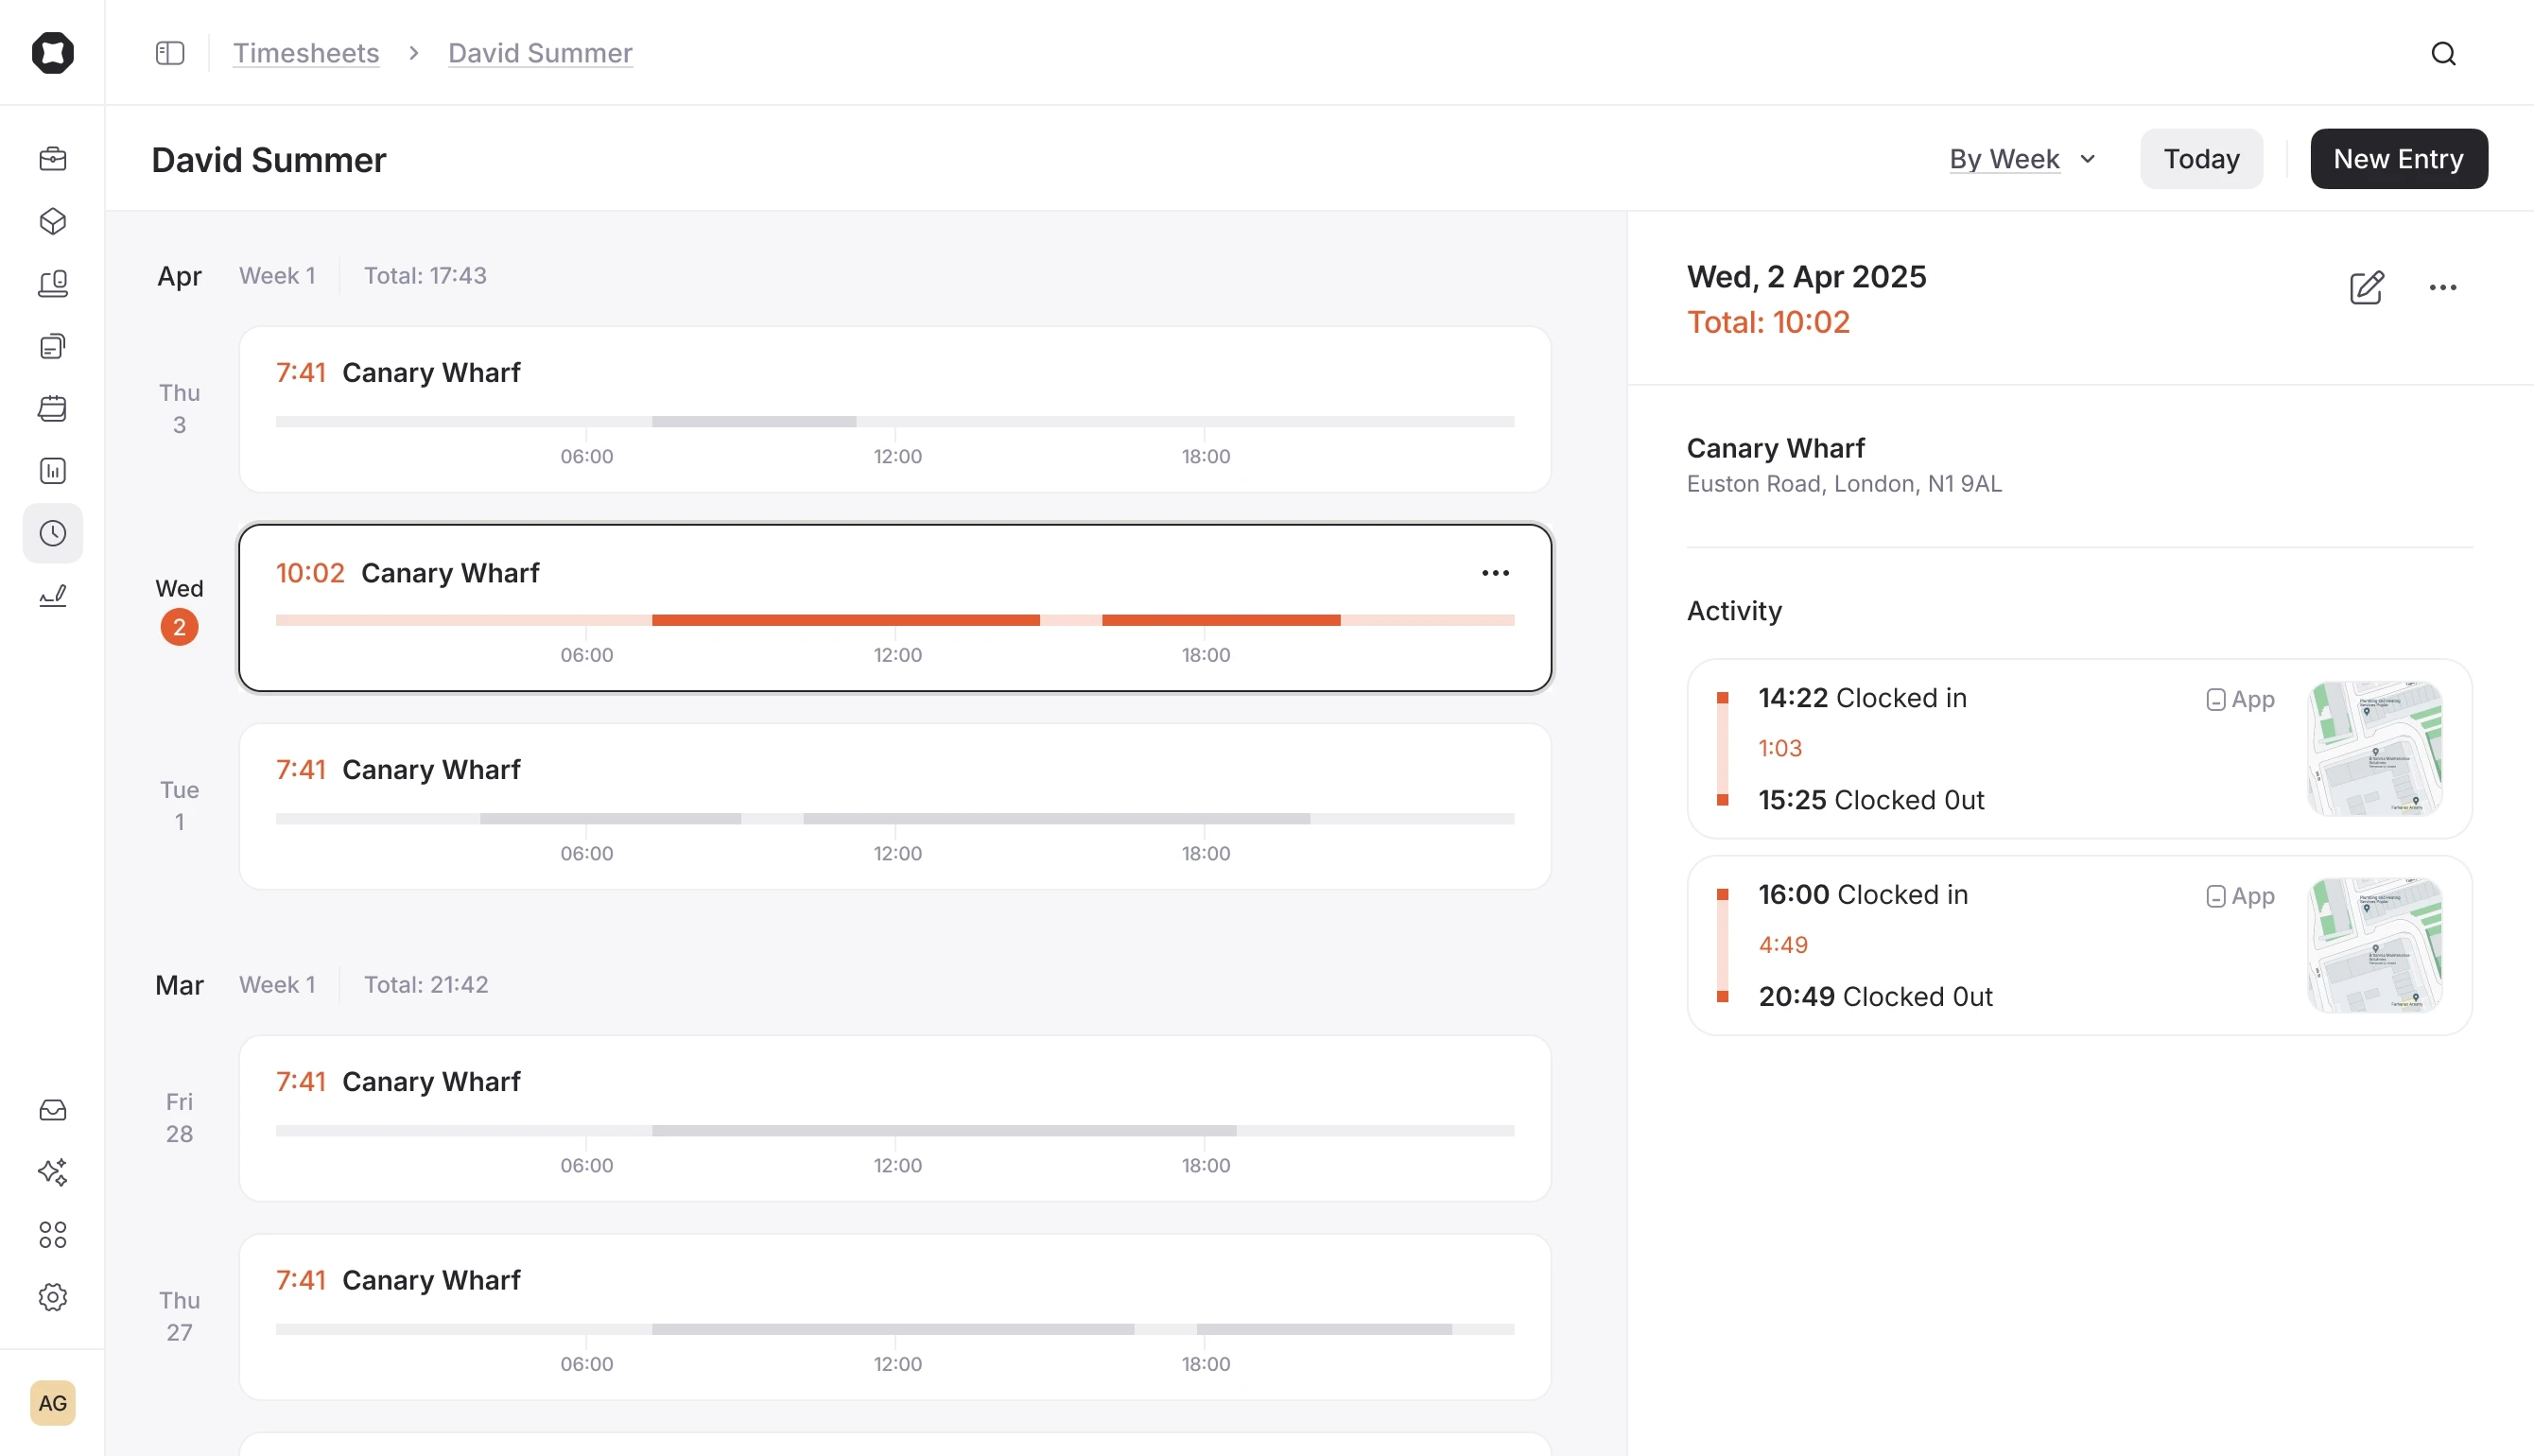Click the sparkles AI icon

pos(53,1172)
